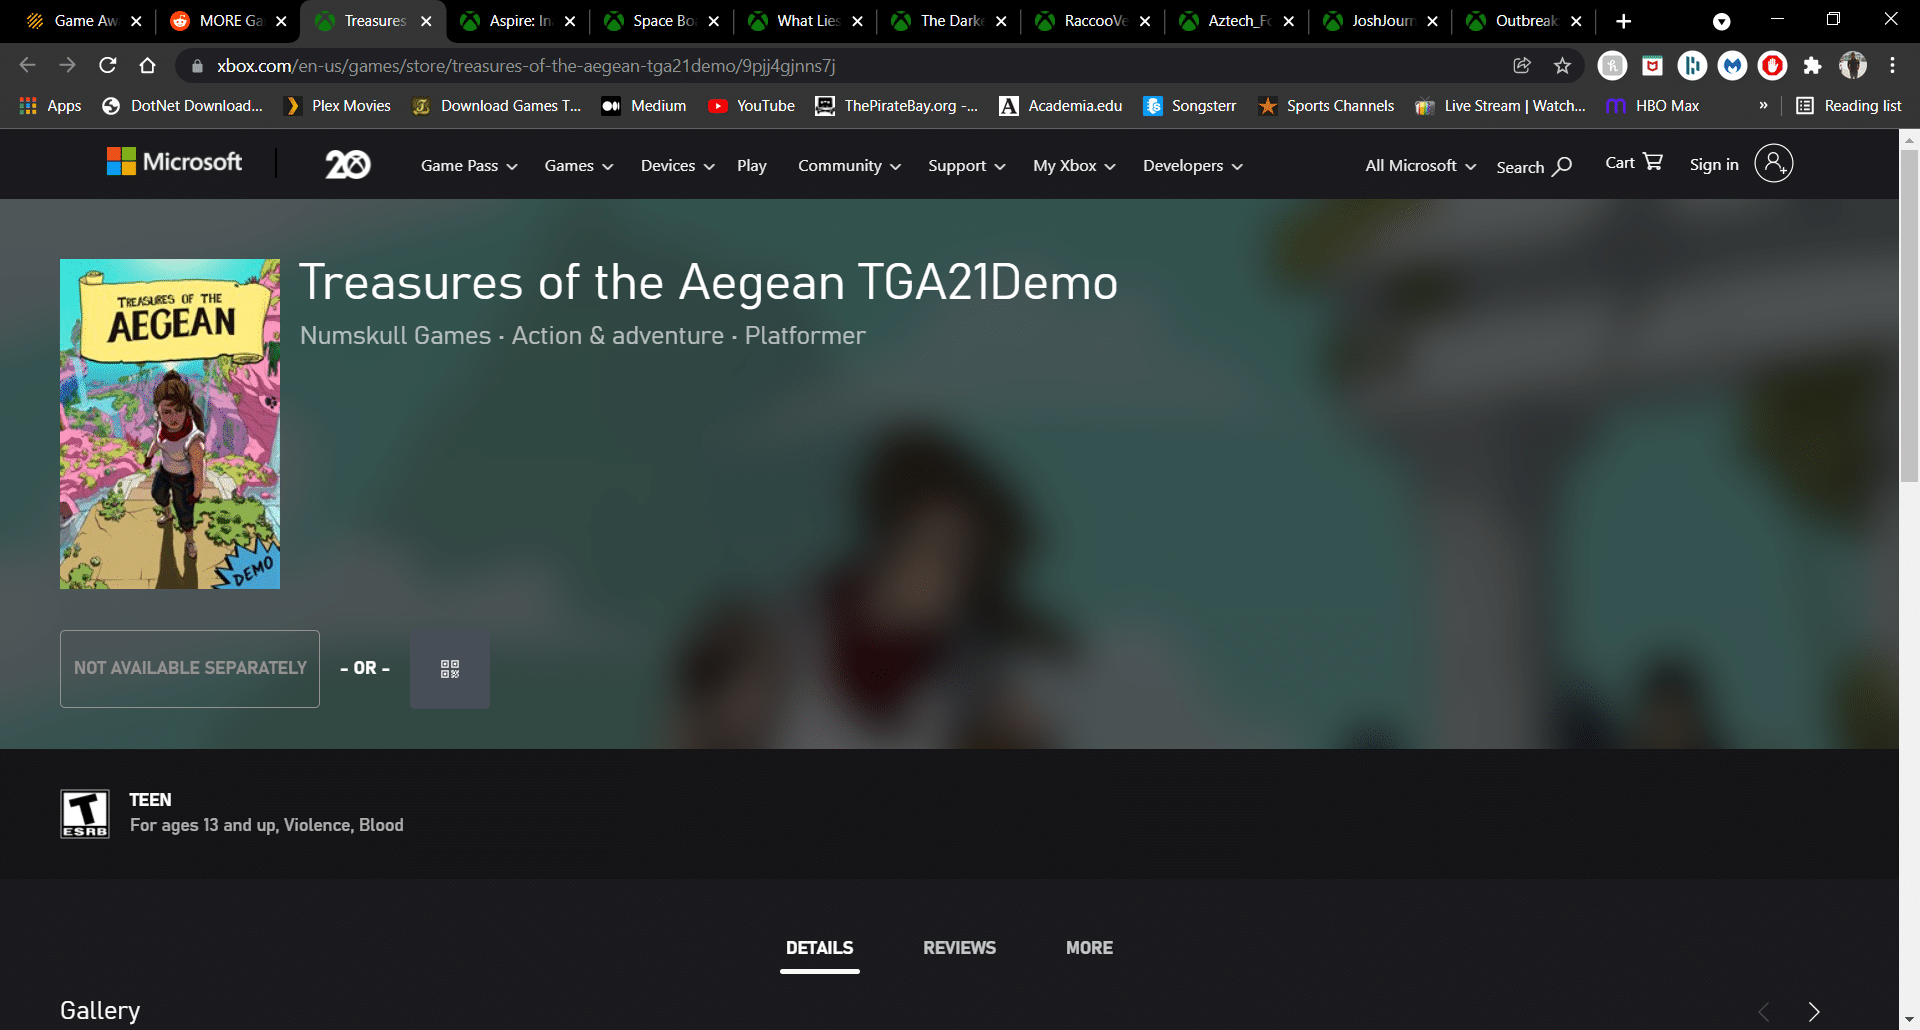
Task: Click the ESRB Teen rating icon
Action: 85,814
